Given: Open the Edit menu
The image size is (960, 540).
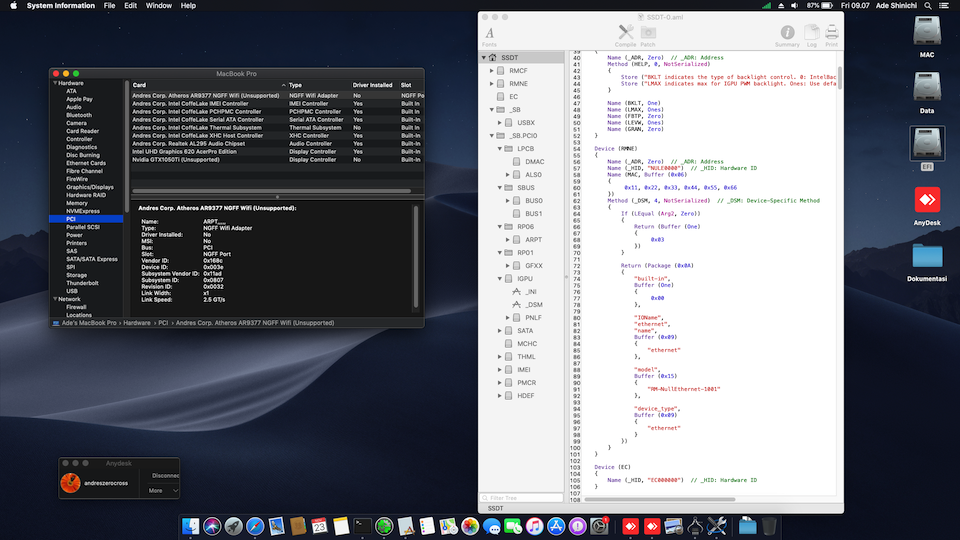Looking at the screenshot, I should point(130,6).
